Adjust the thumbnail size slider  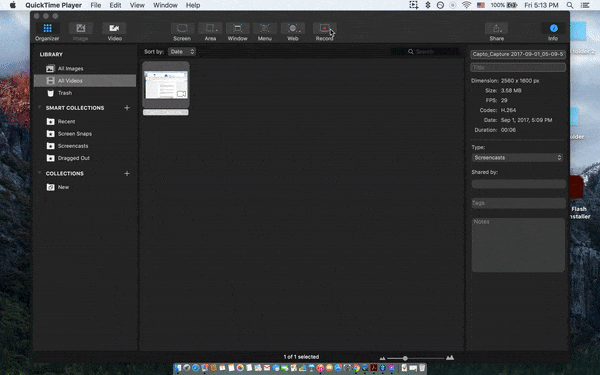(x=405, y=358)
